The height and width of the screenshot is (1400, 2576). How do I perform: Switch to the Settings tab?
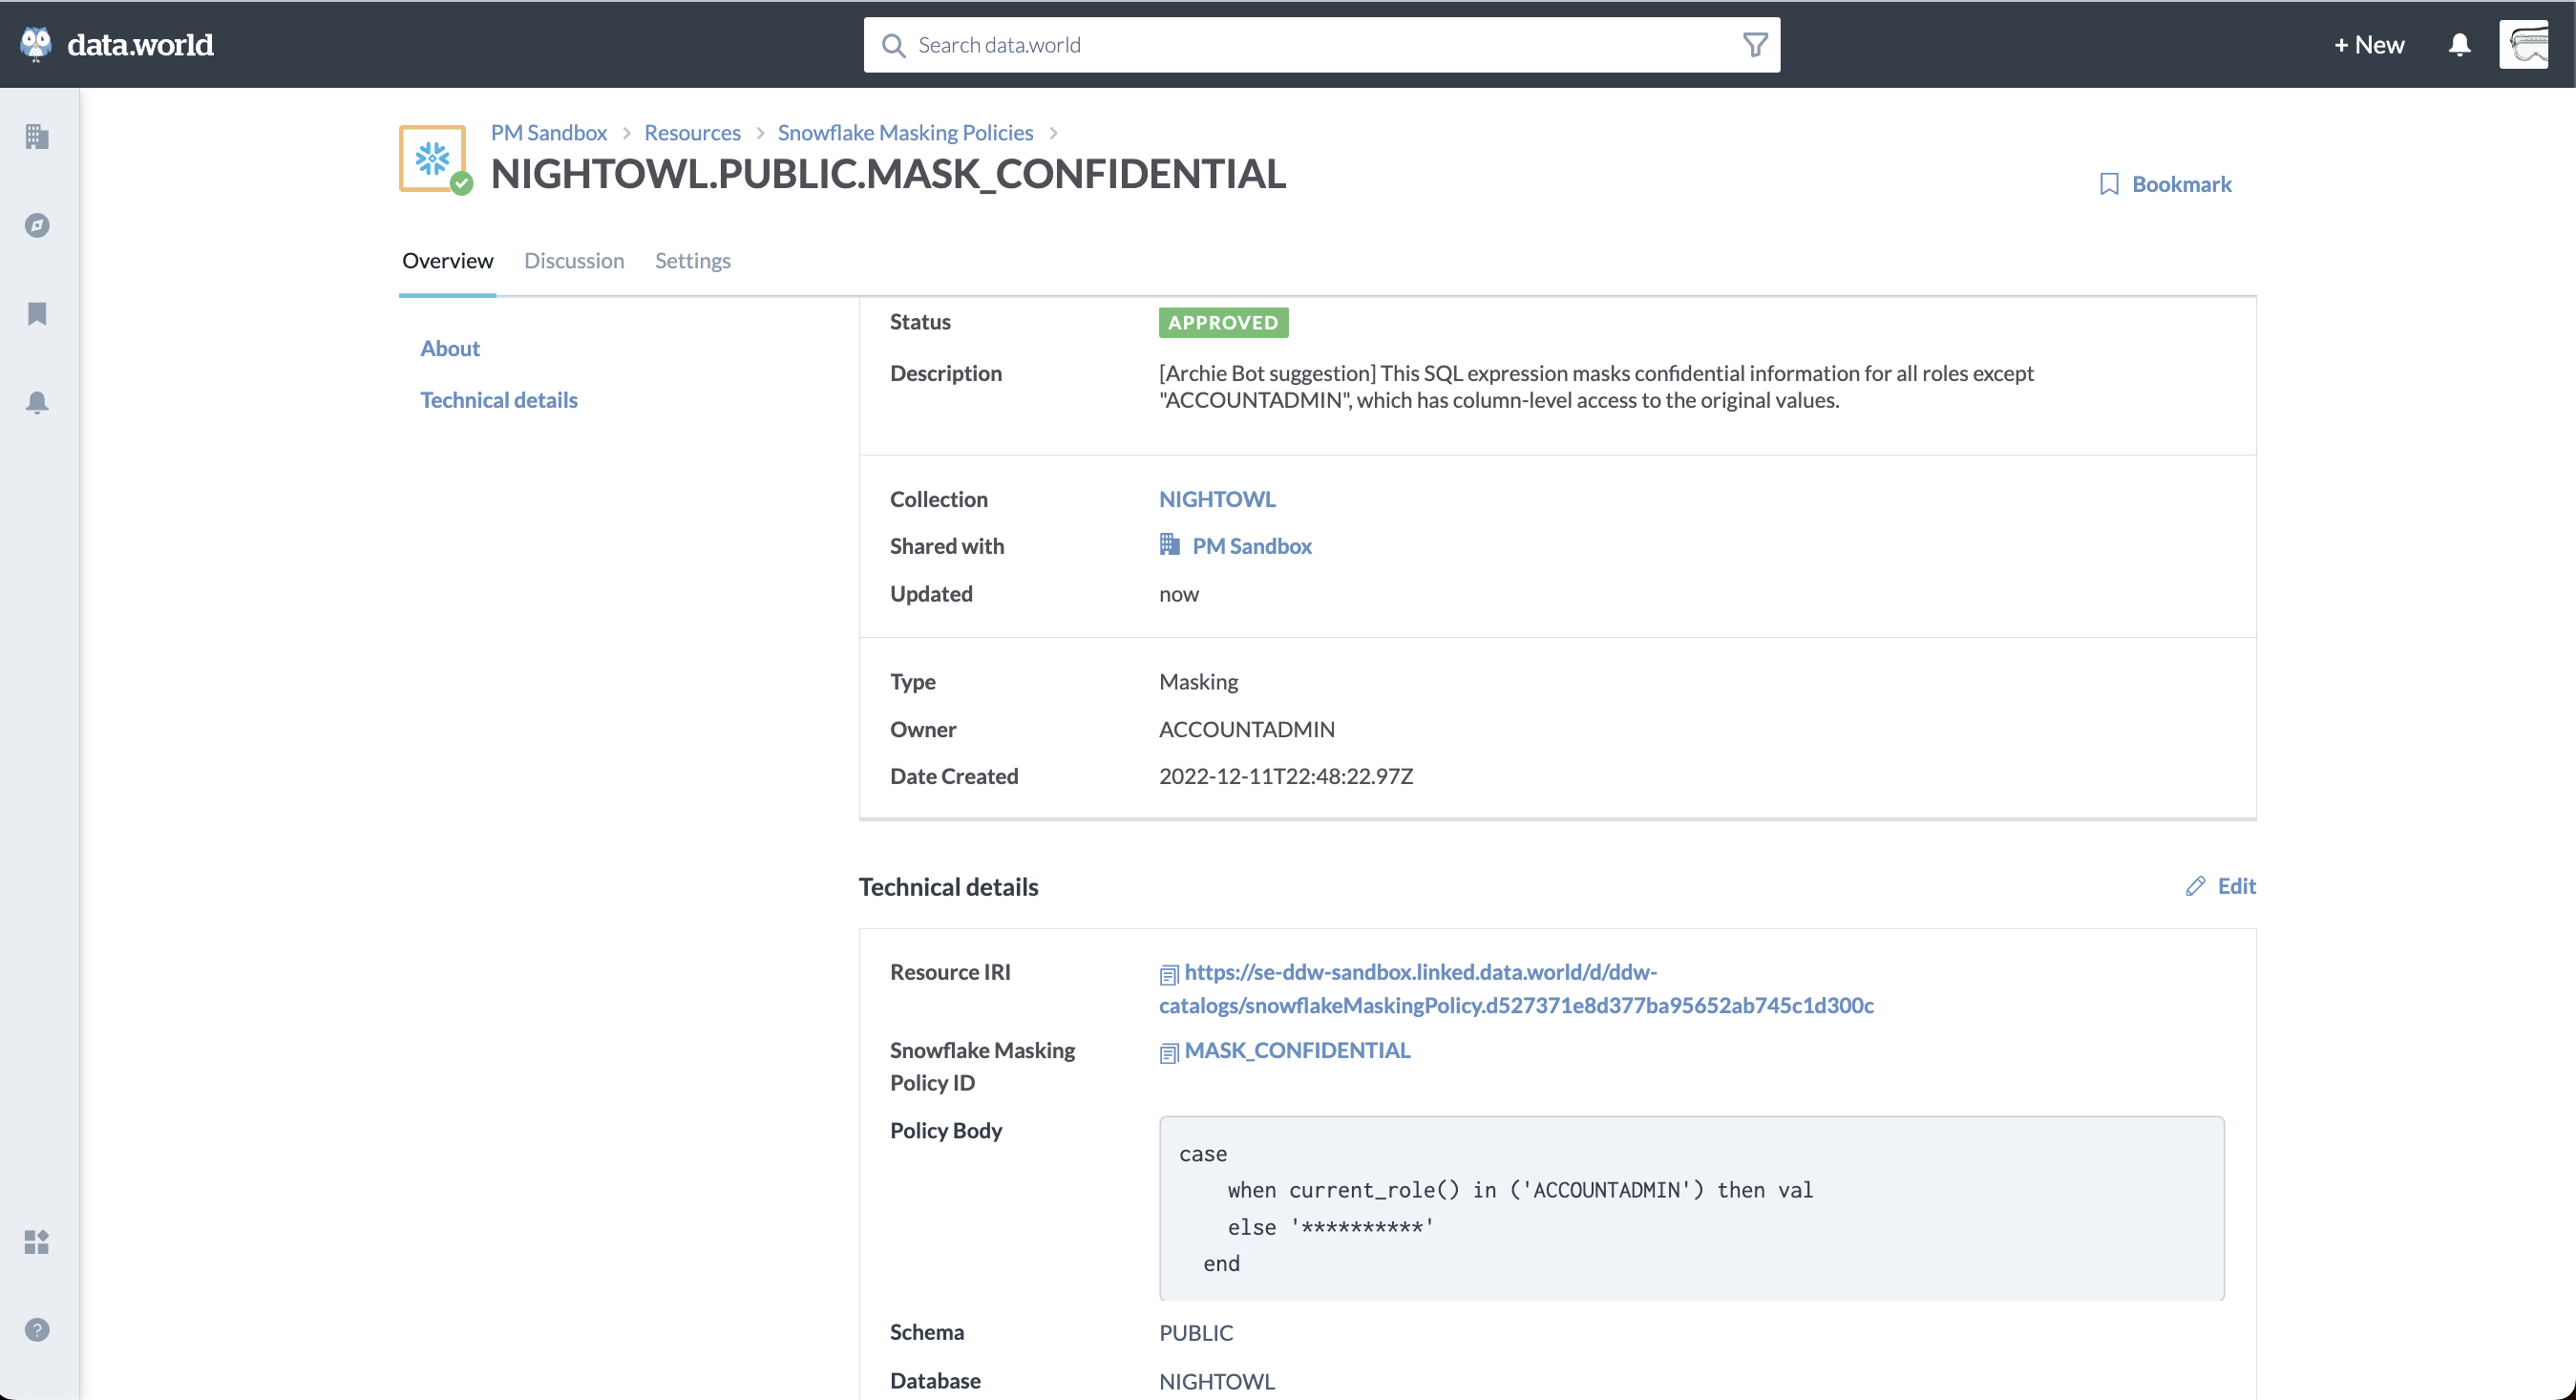693,260
